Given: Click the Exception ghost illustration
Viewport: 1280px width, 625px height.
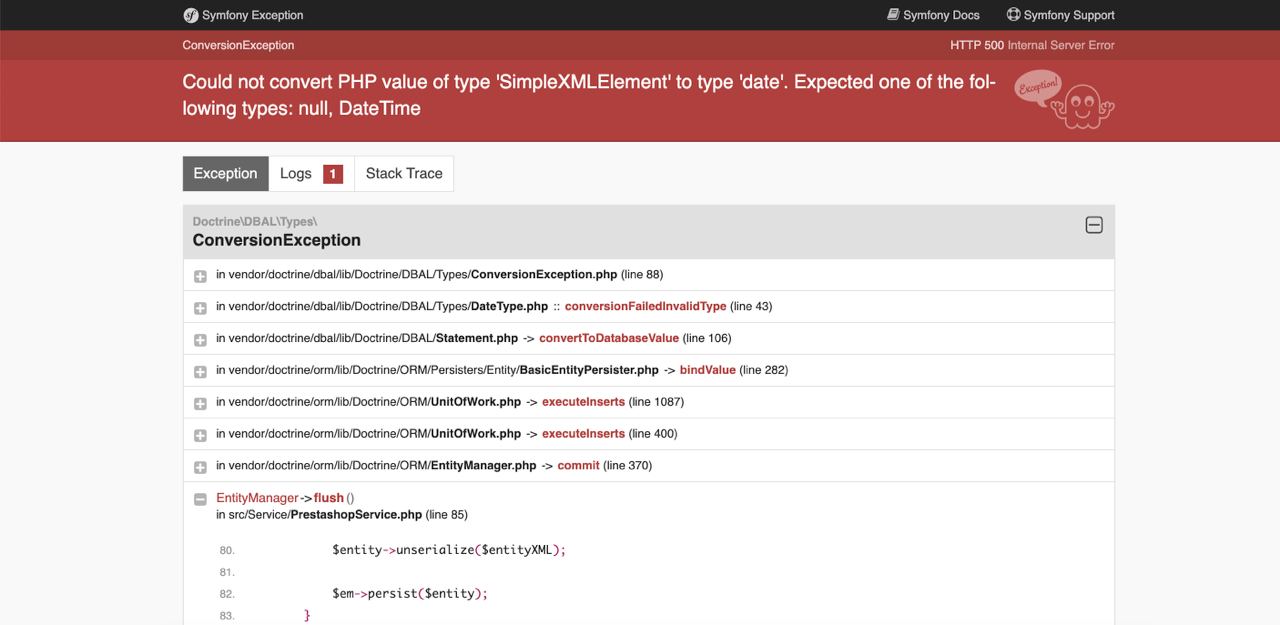Looking at the screenshot, I should click(x=1064, y=100).
